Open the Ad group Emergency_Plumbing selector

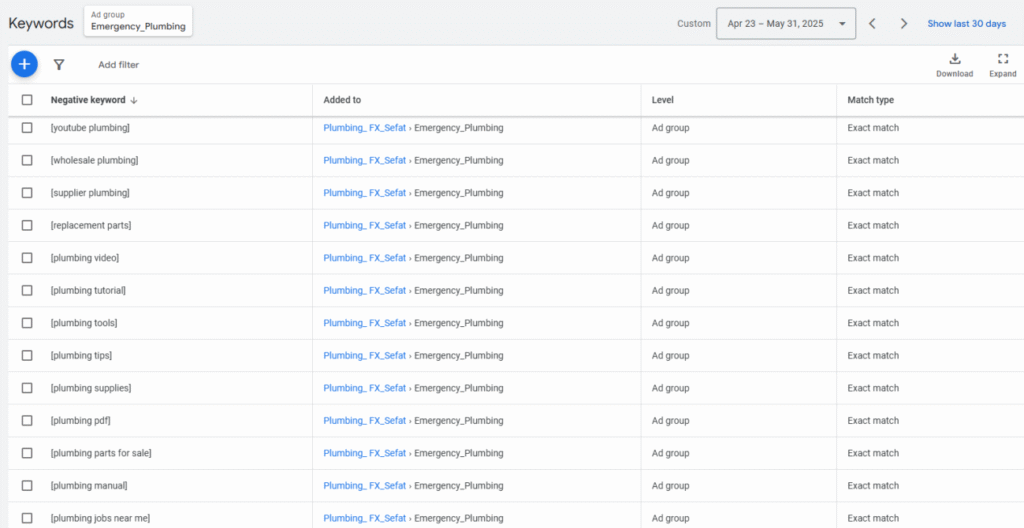(138, 22)
